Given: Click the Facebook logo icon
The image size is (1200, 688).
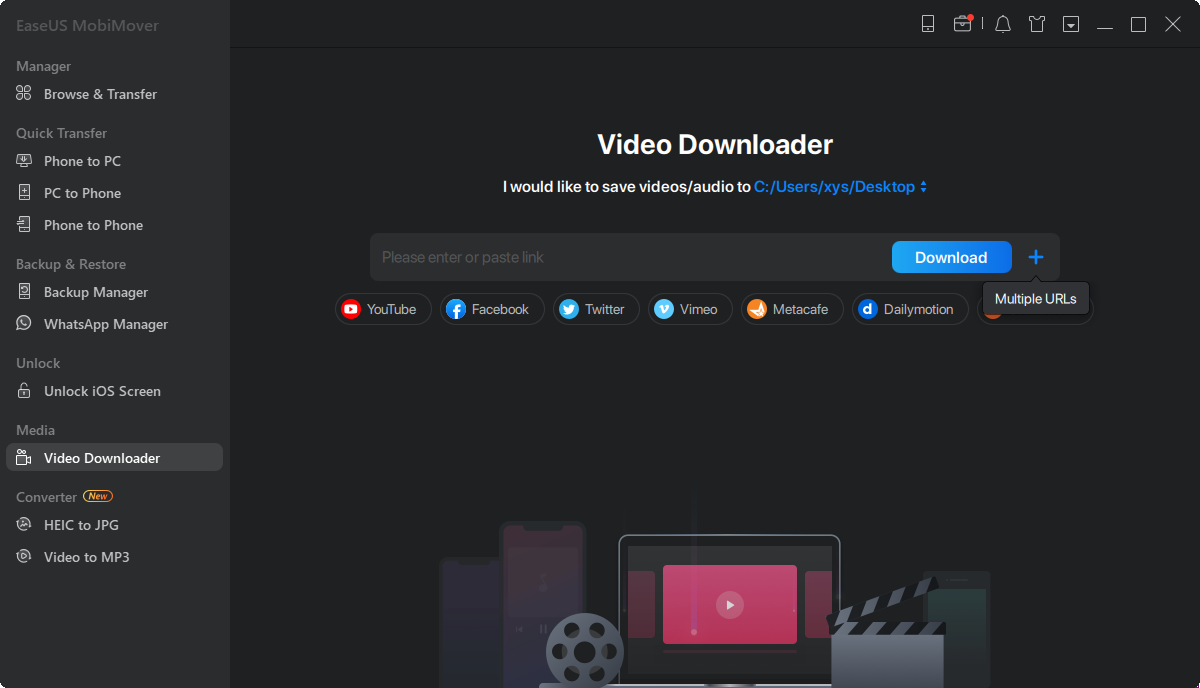Looking at the screenshot, I should pos(456,309).
